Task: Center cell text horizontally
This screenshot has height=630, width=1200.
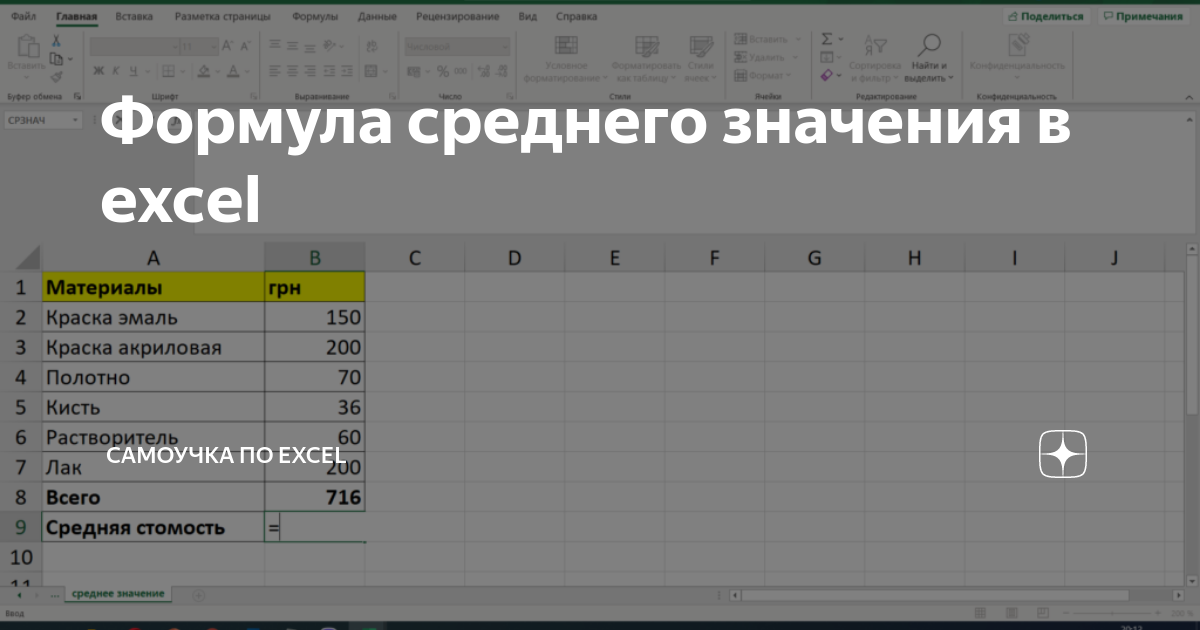Action: pyautogui.click(x=292, y=71)
